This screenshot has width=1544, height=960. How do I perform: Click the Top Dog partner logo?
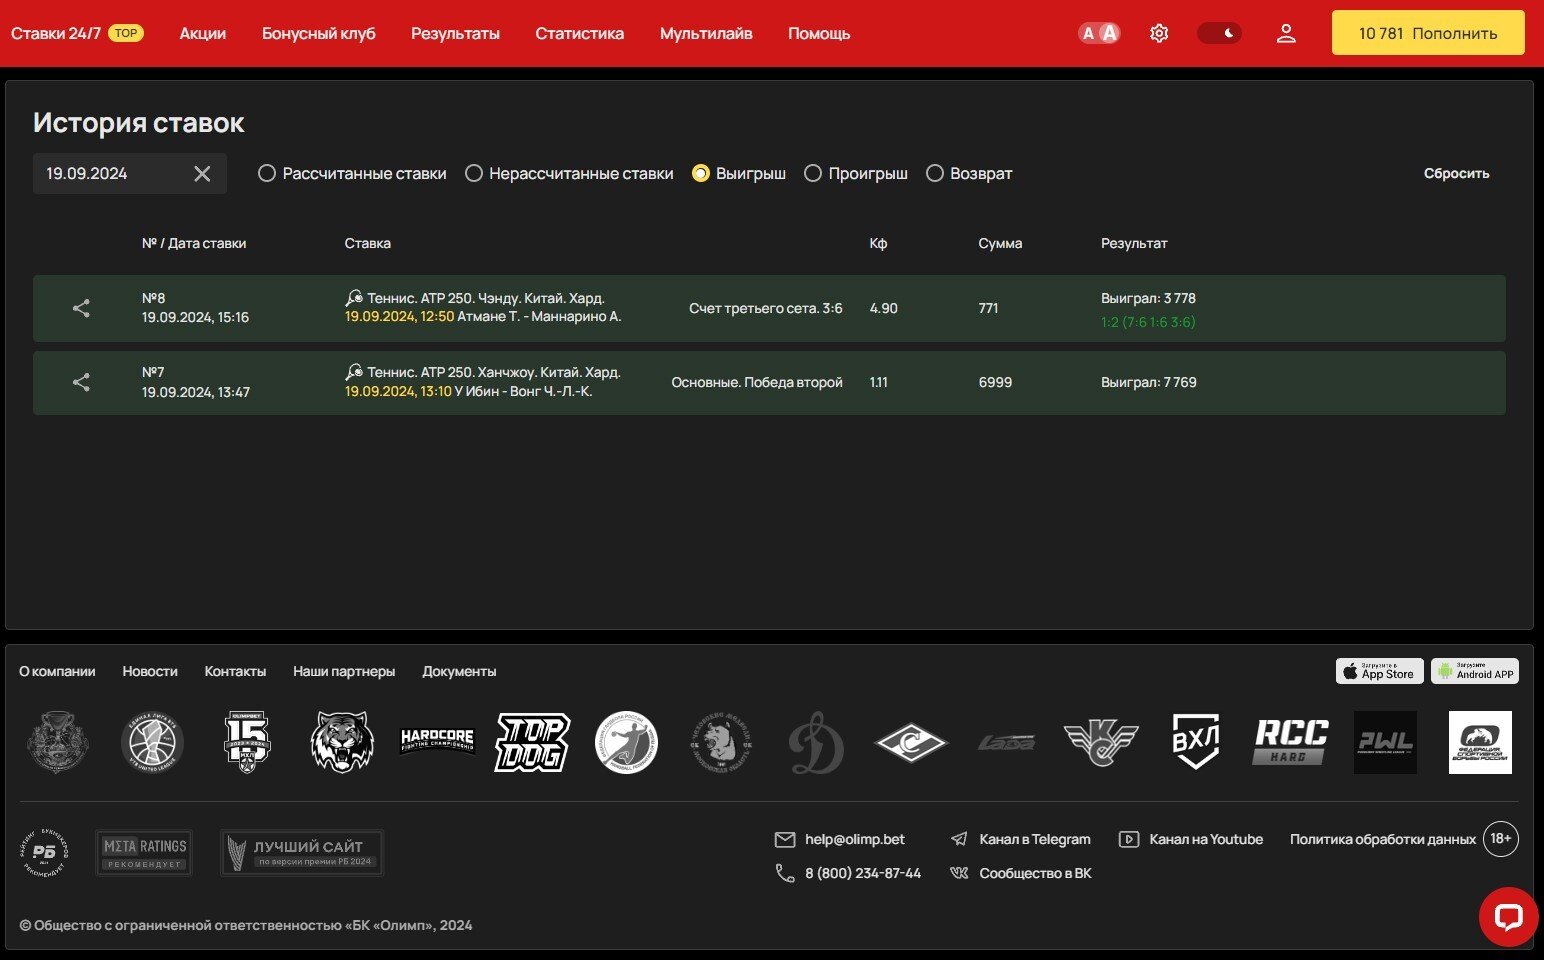(532, 742)
